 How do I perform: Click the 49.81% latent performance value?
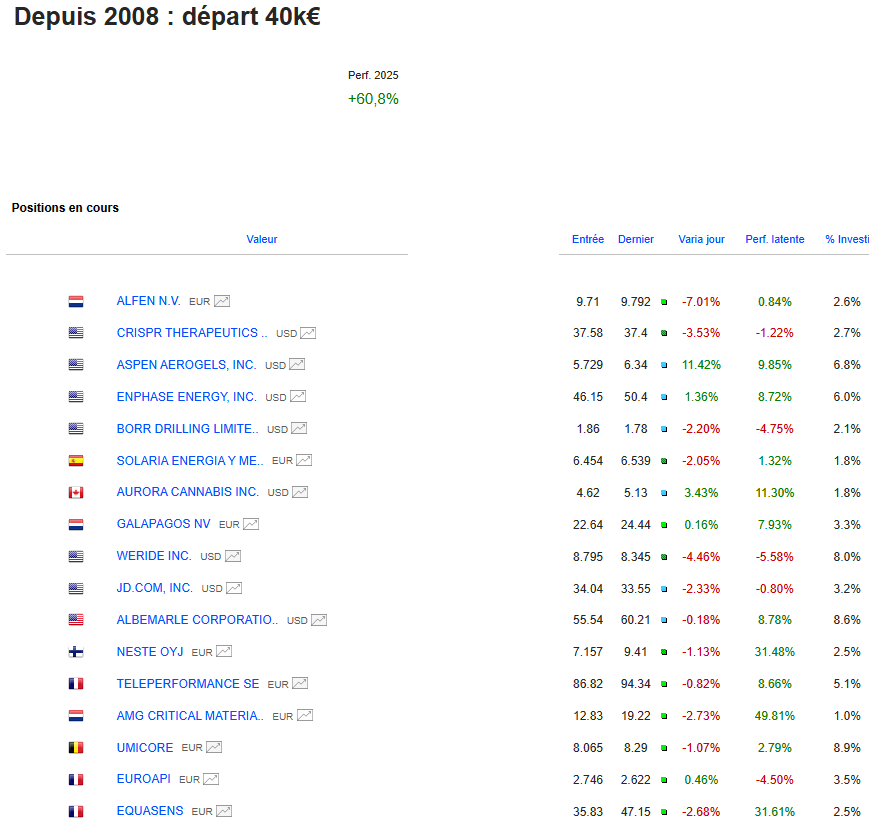point(774,716)
